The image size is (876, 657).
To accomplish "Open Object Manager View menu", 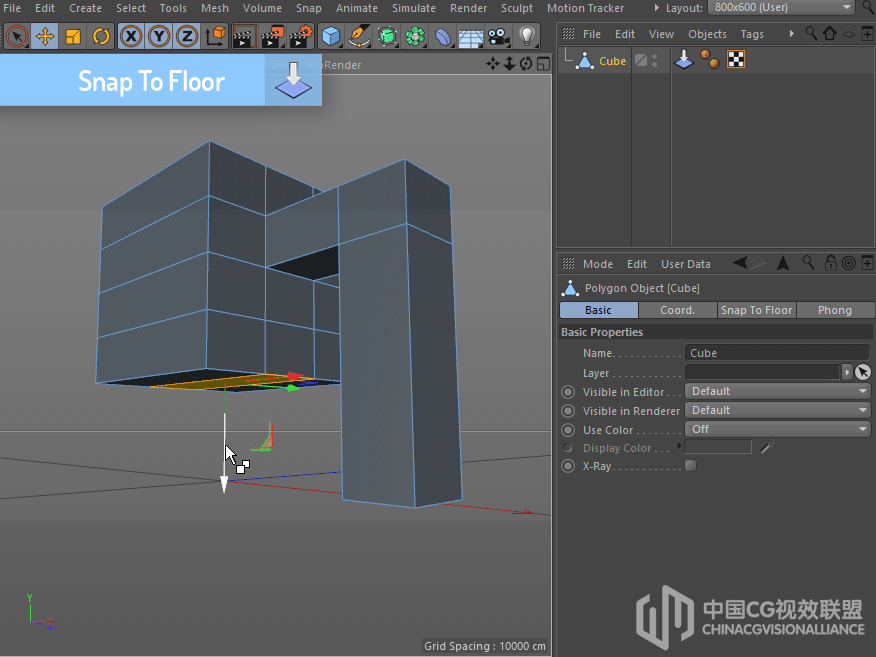I will pos(661,34).
